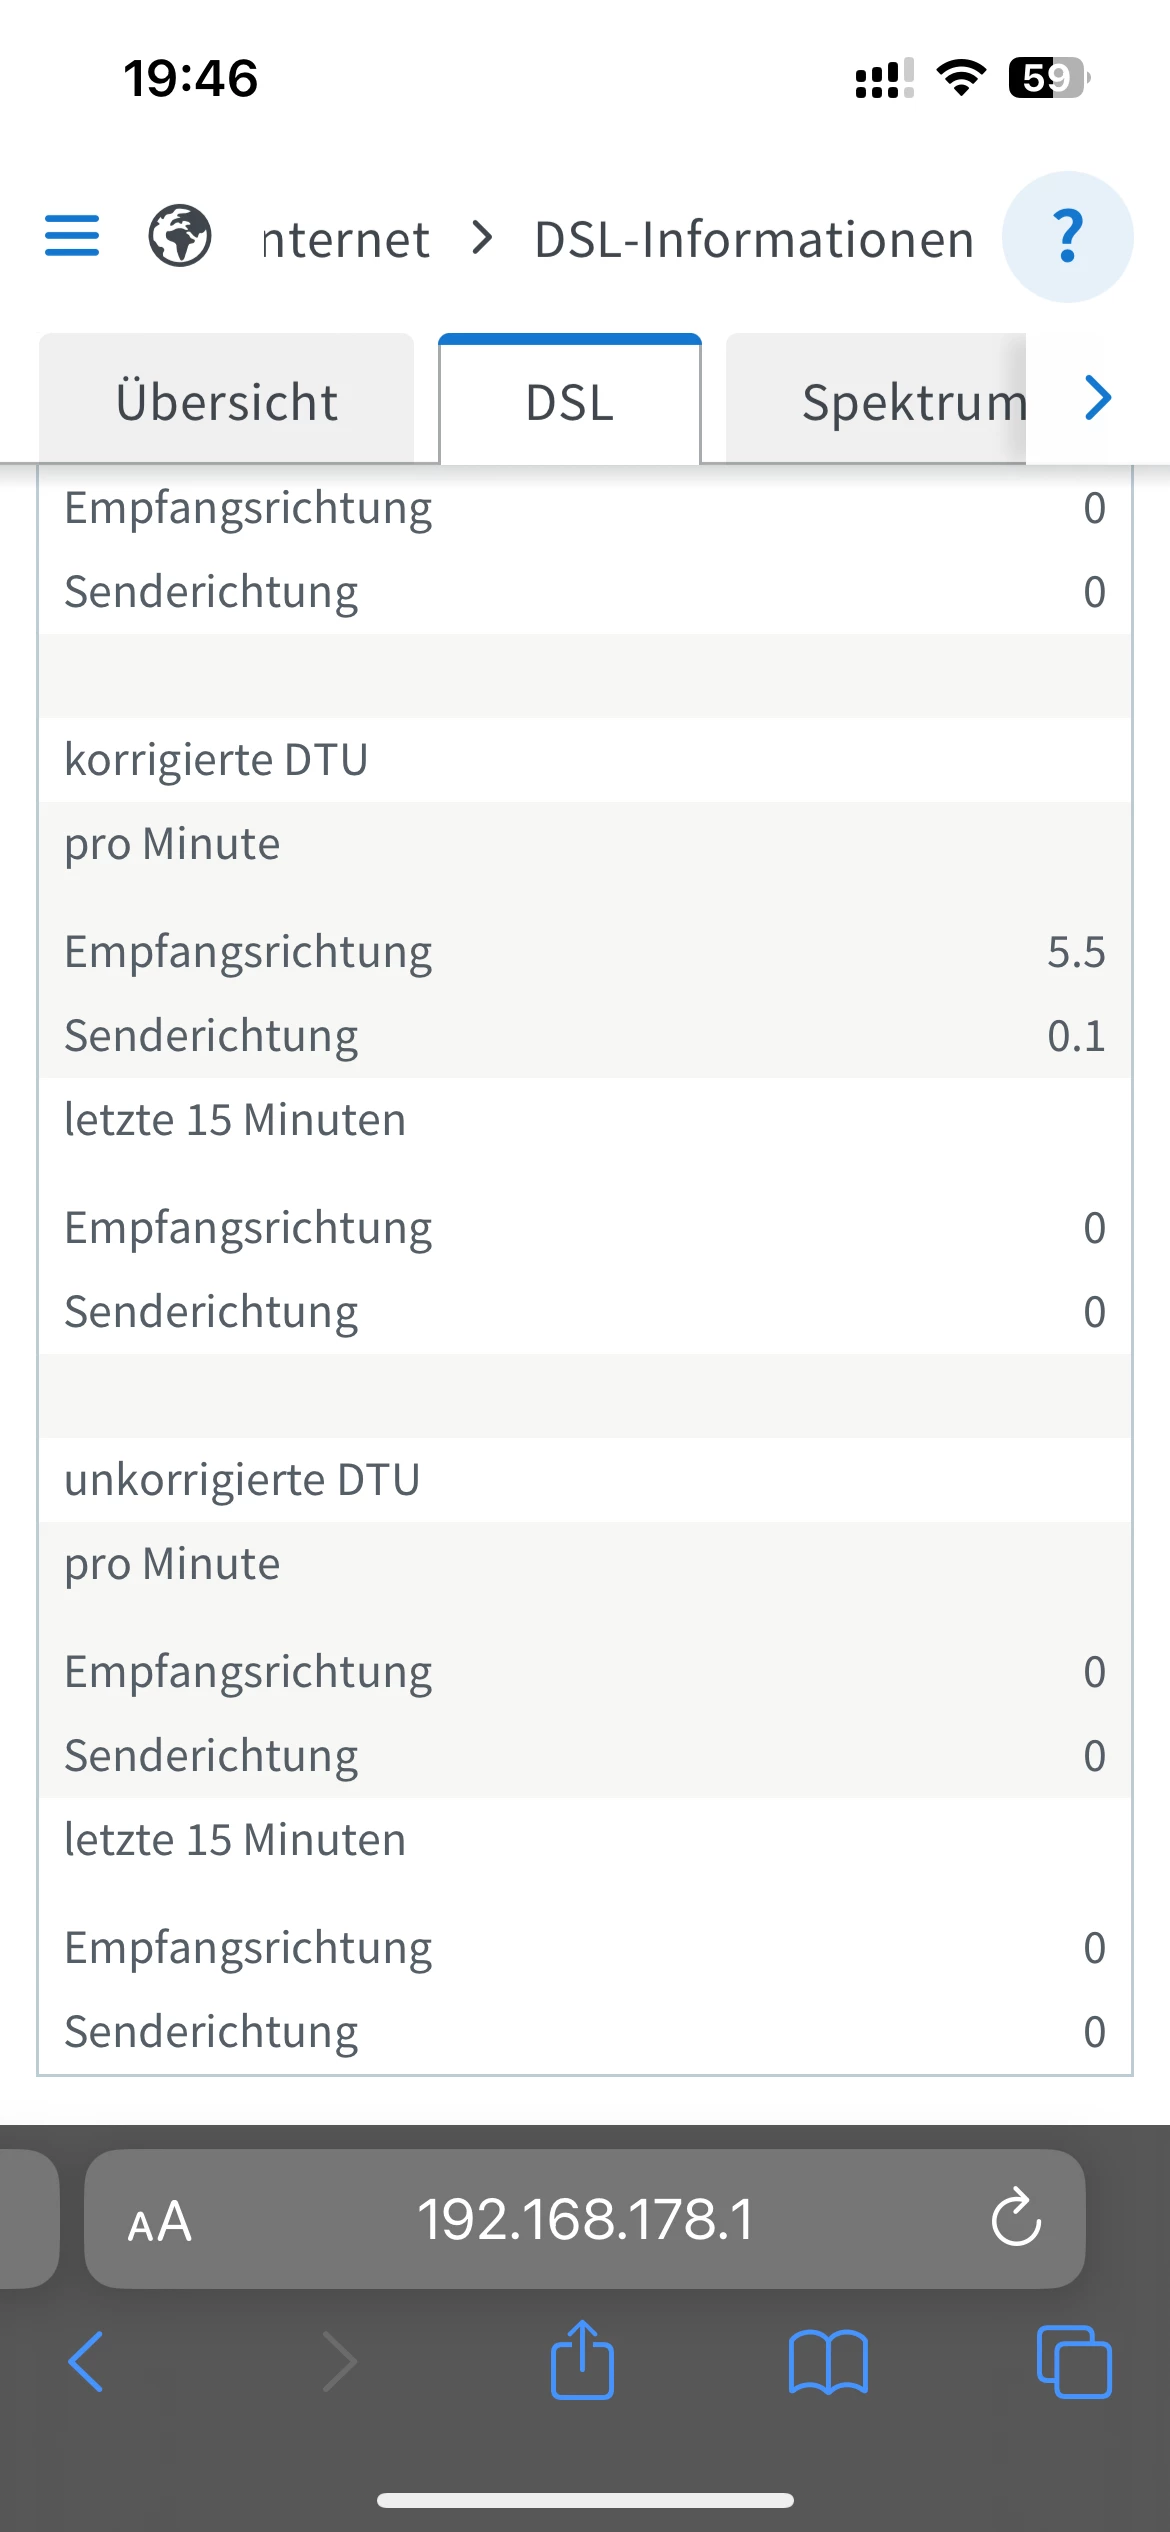The width and height of the screenshot is (1170, 2532).
Task: Tap the address bar showing 192.168.178.1
Action: (x=585, y=2219)
